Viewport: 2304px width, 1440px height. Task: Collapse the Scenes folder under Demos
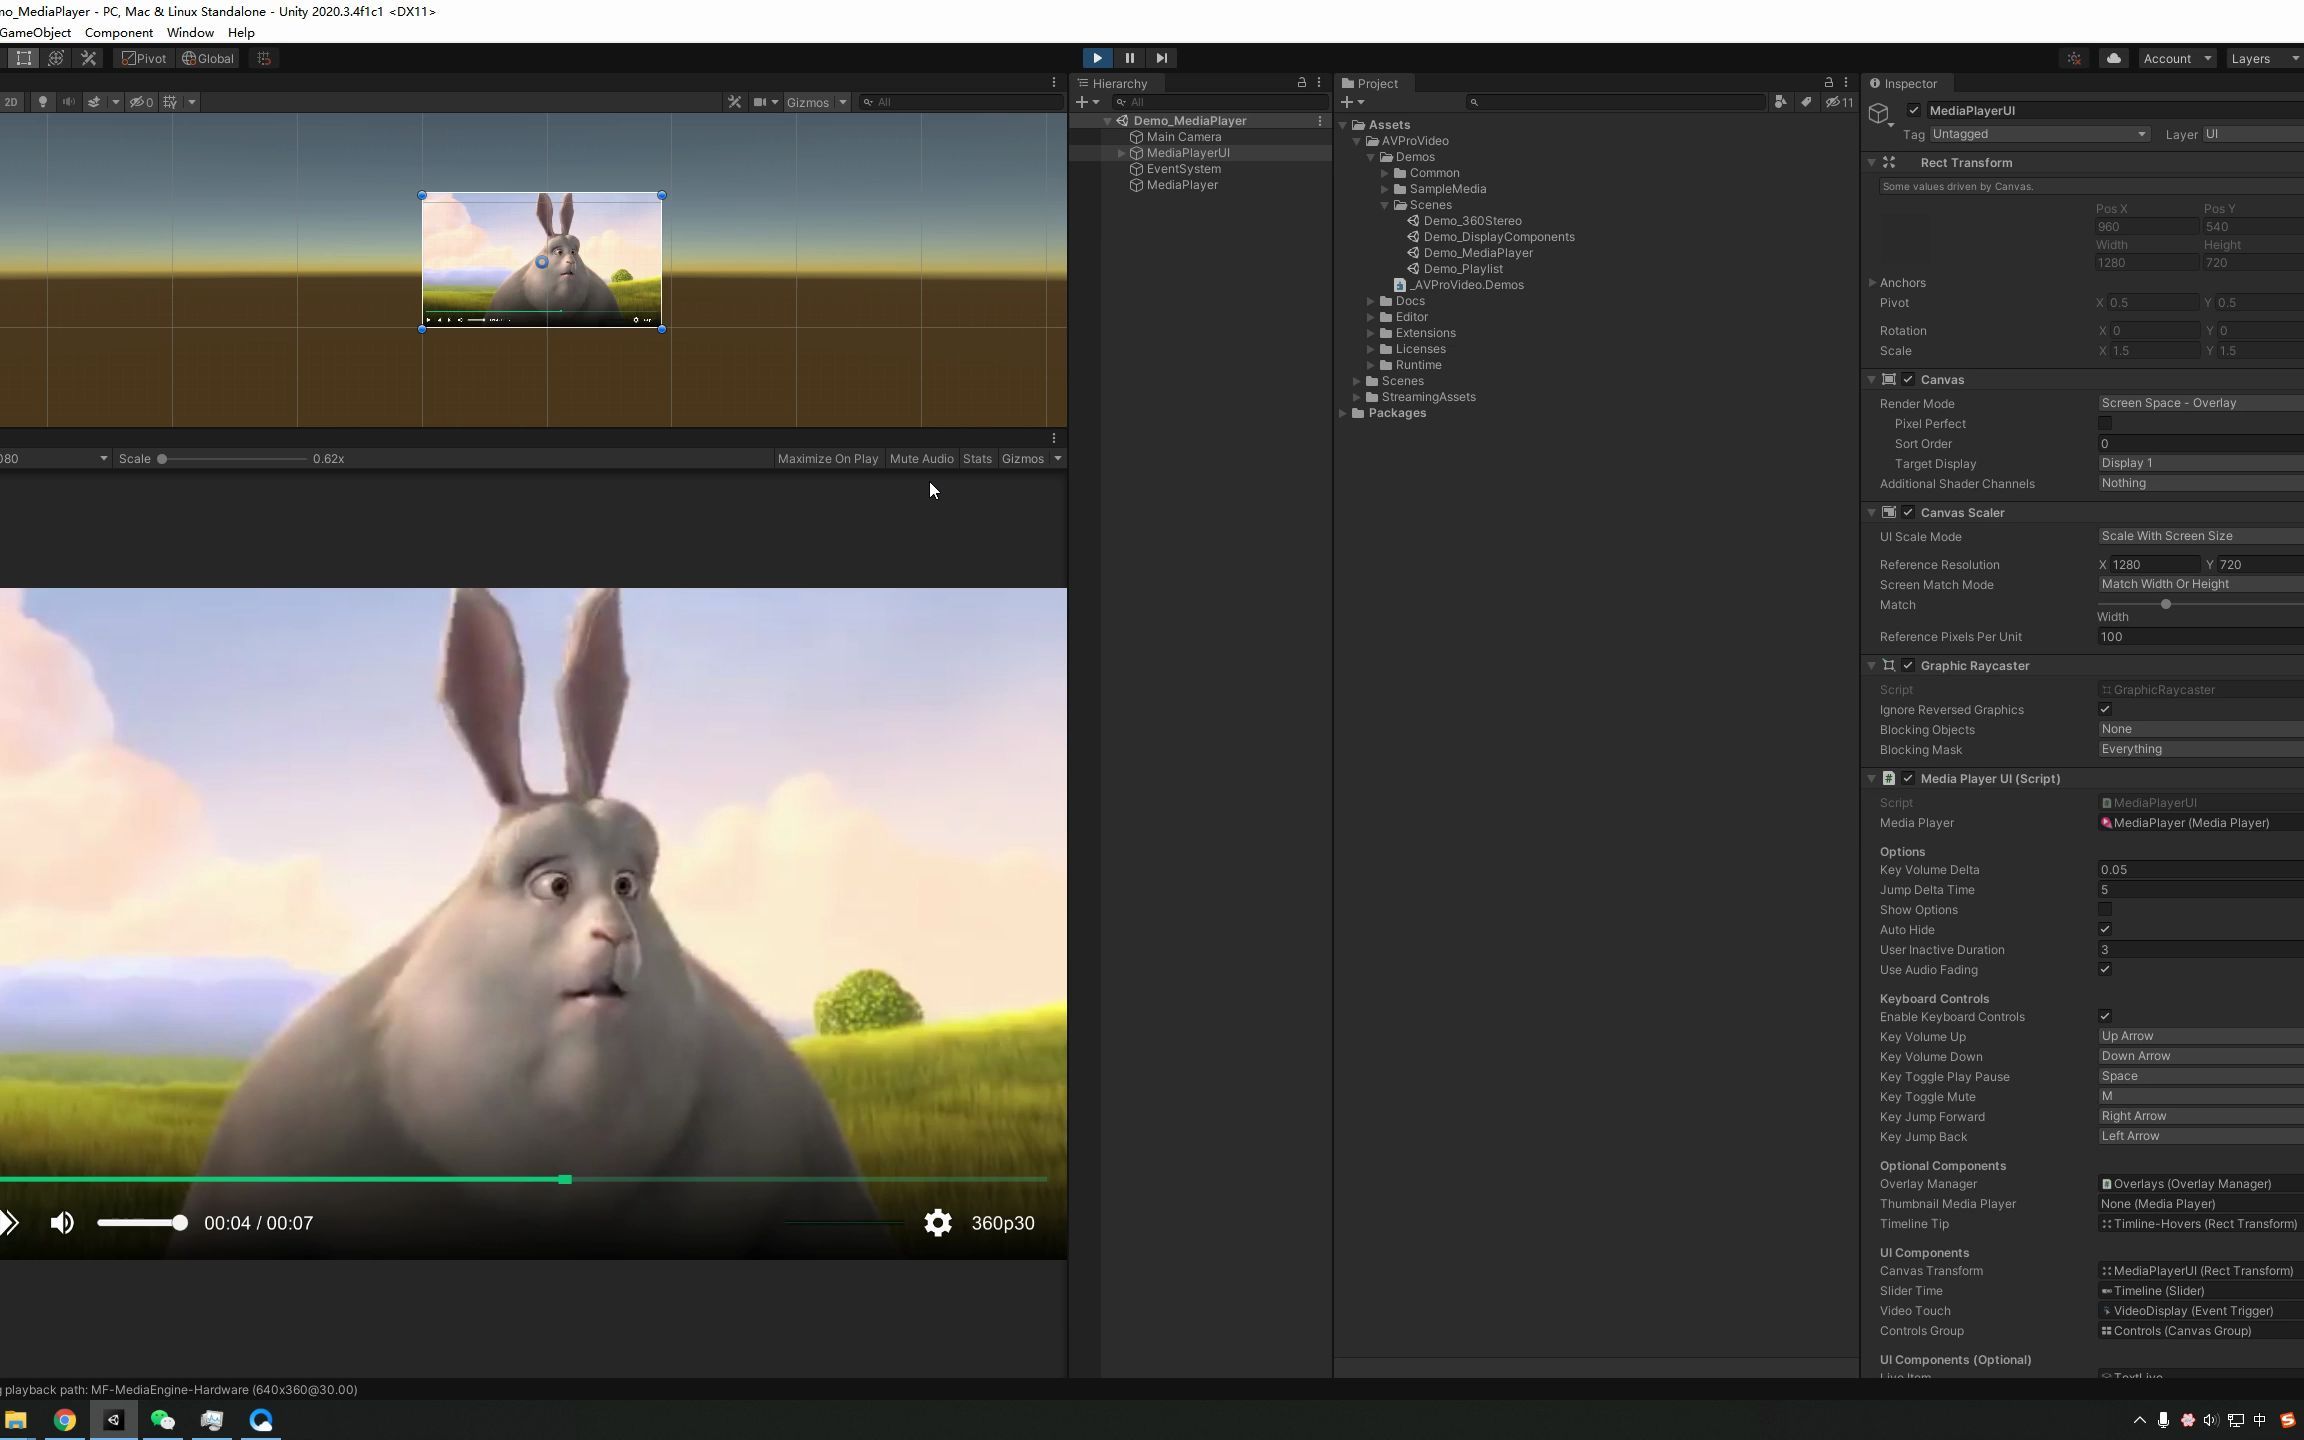(x=1385, y=205)
